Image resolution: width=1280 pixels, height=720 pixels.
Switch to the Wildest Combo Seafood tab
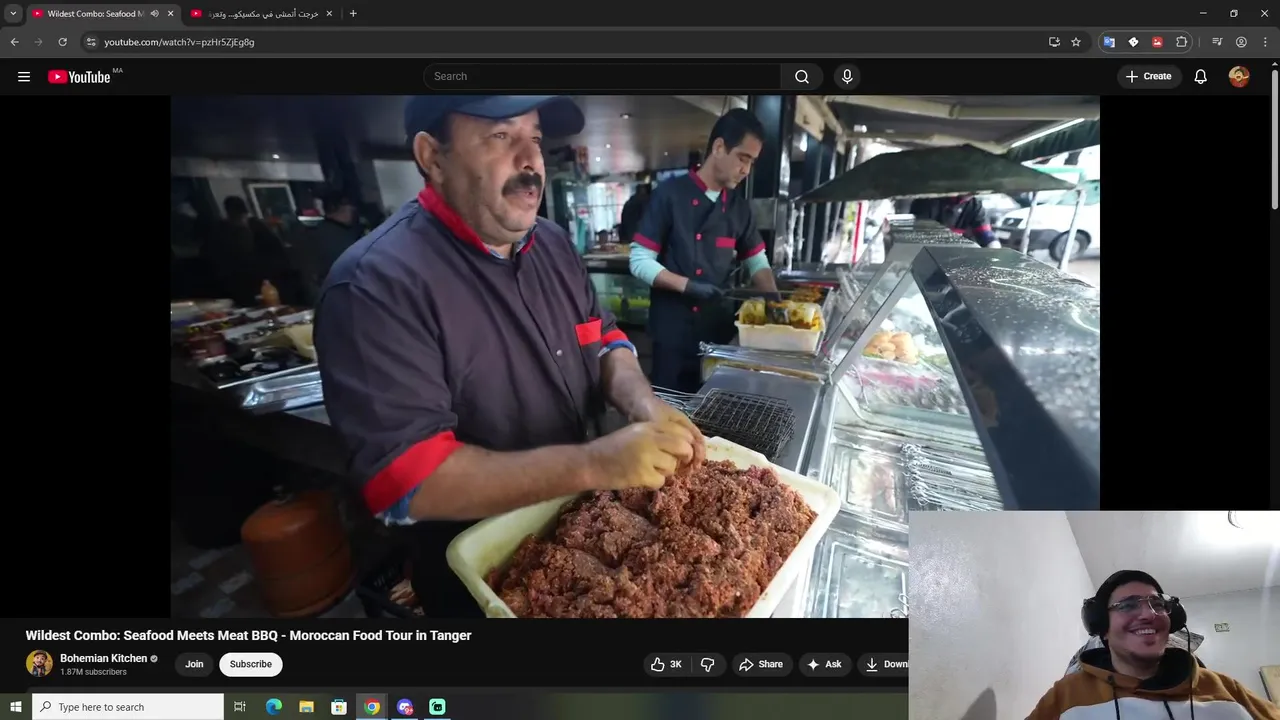point(96,14)
